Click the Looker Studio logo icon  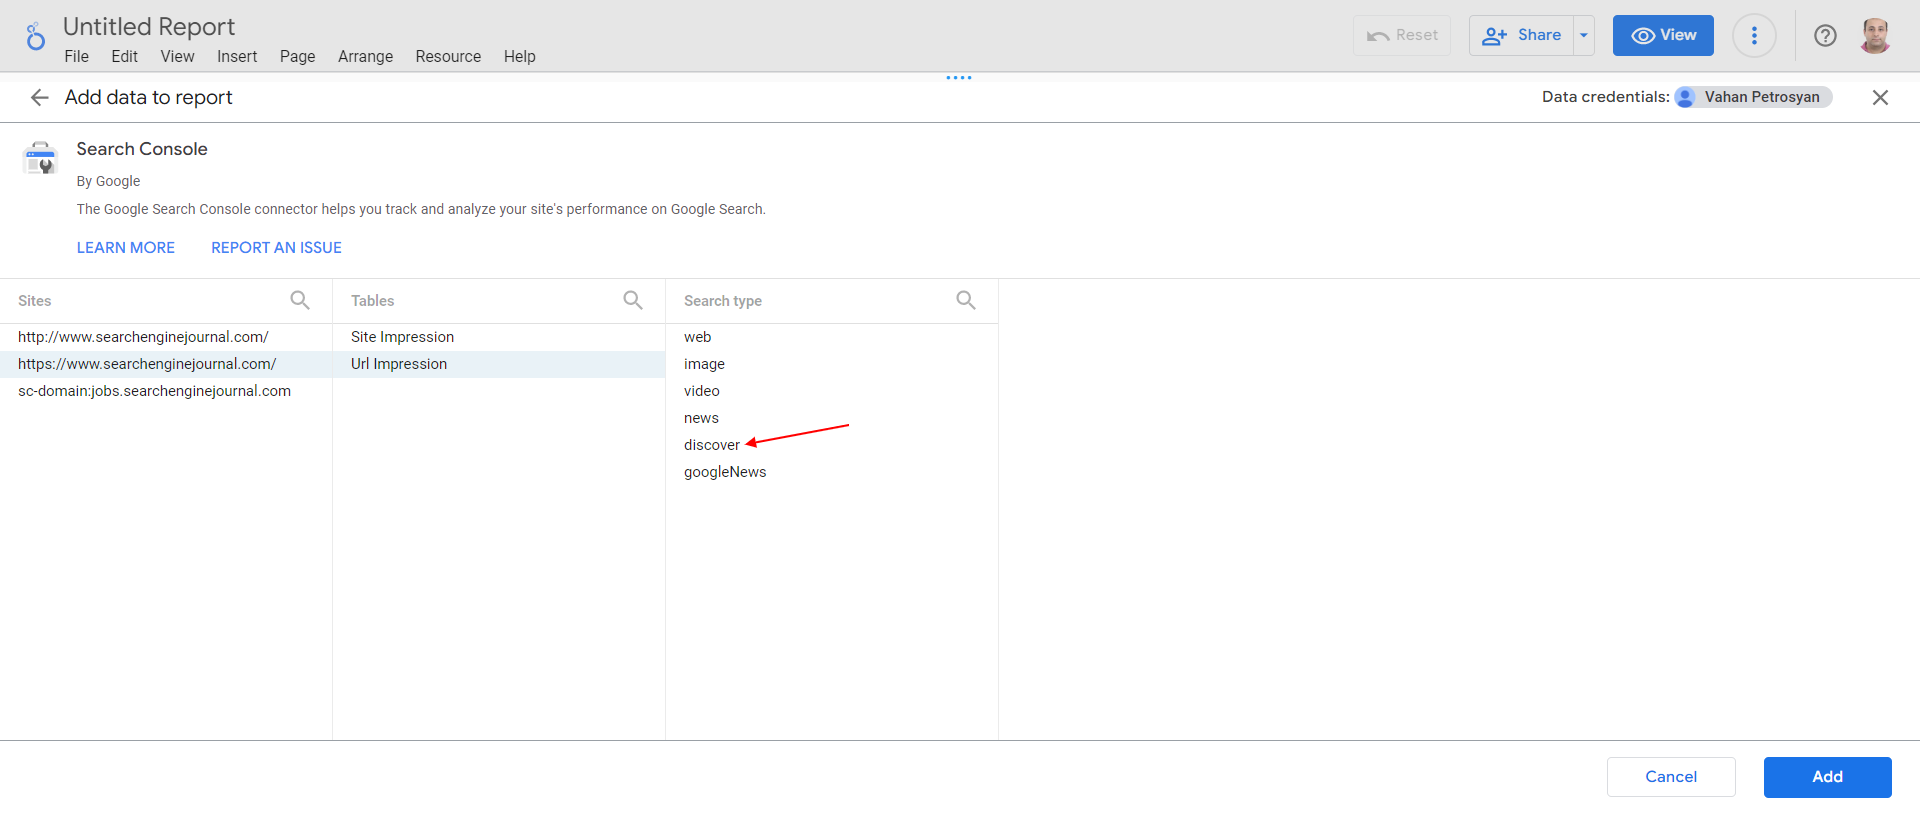click(x=35, y=37)
